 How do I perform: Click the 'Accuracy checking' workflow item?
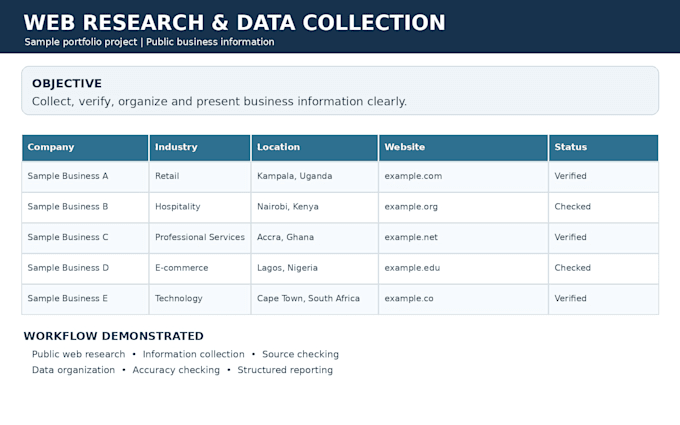point(176,370)
